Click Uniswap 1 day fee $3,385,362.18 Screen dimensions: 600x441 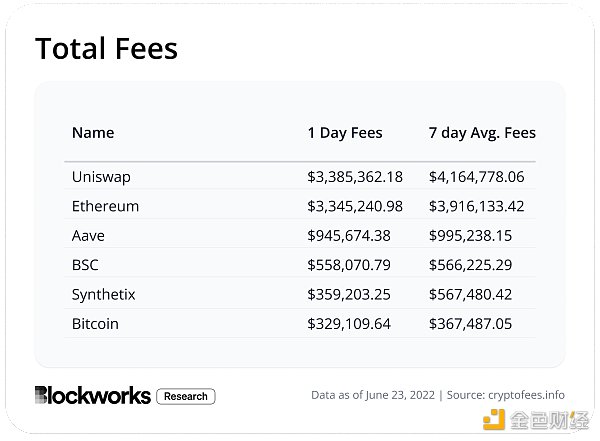(355, 177)
